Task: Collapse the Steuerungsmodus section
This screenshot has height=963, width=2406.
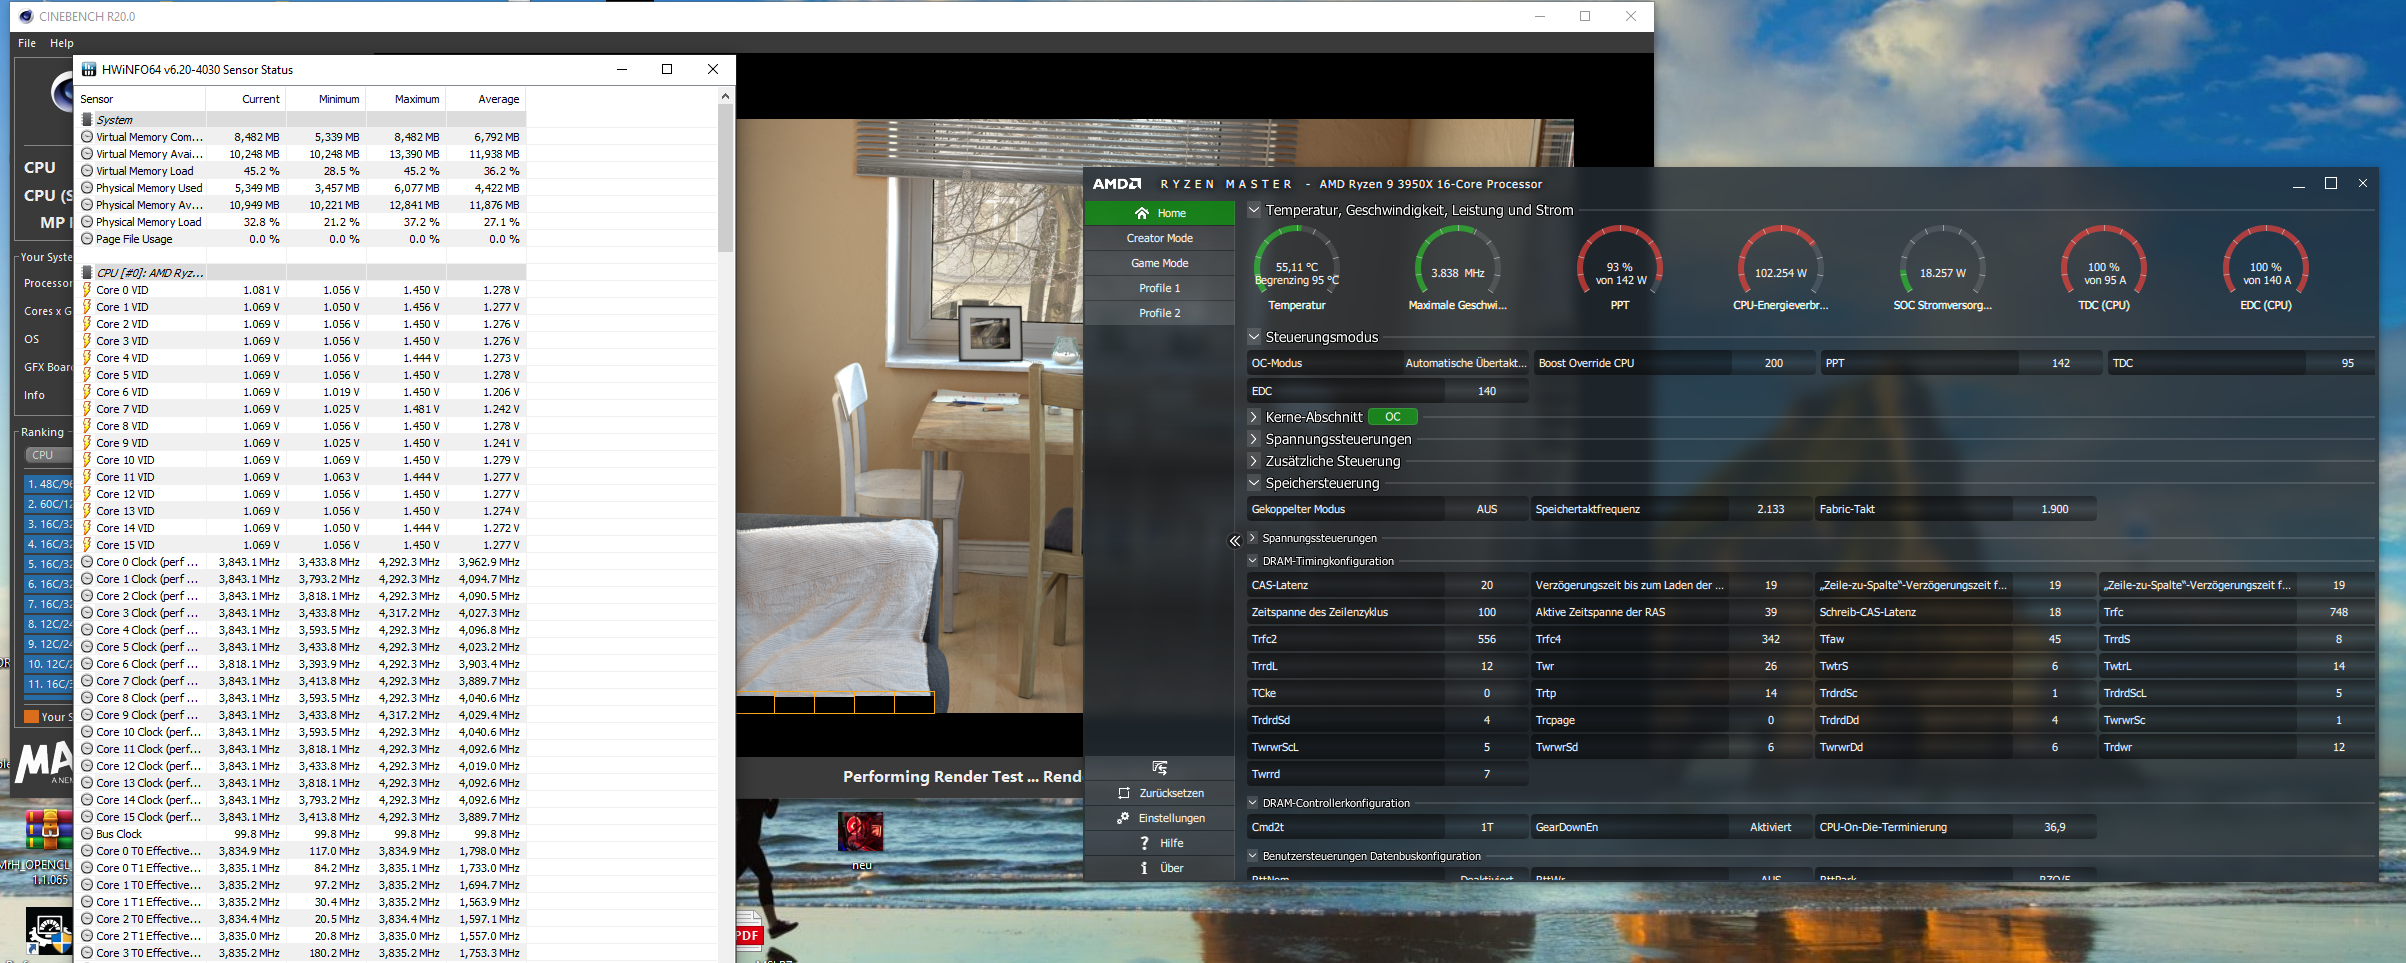Action: coord(1254,337)
